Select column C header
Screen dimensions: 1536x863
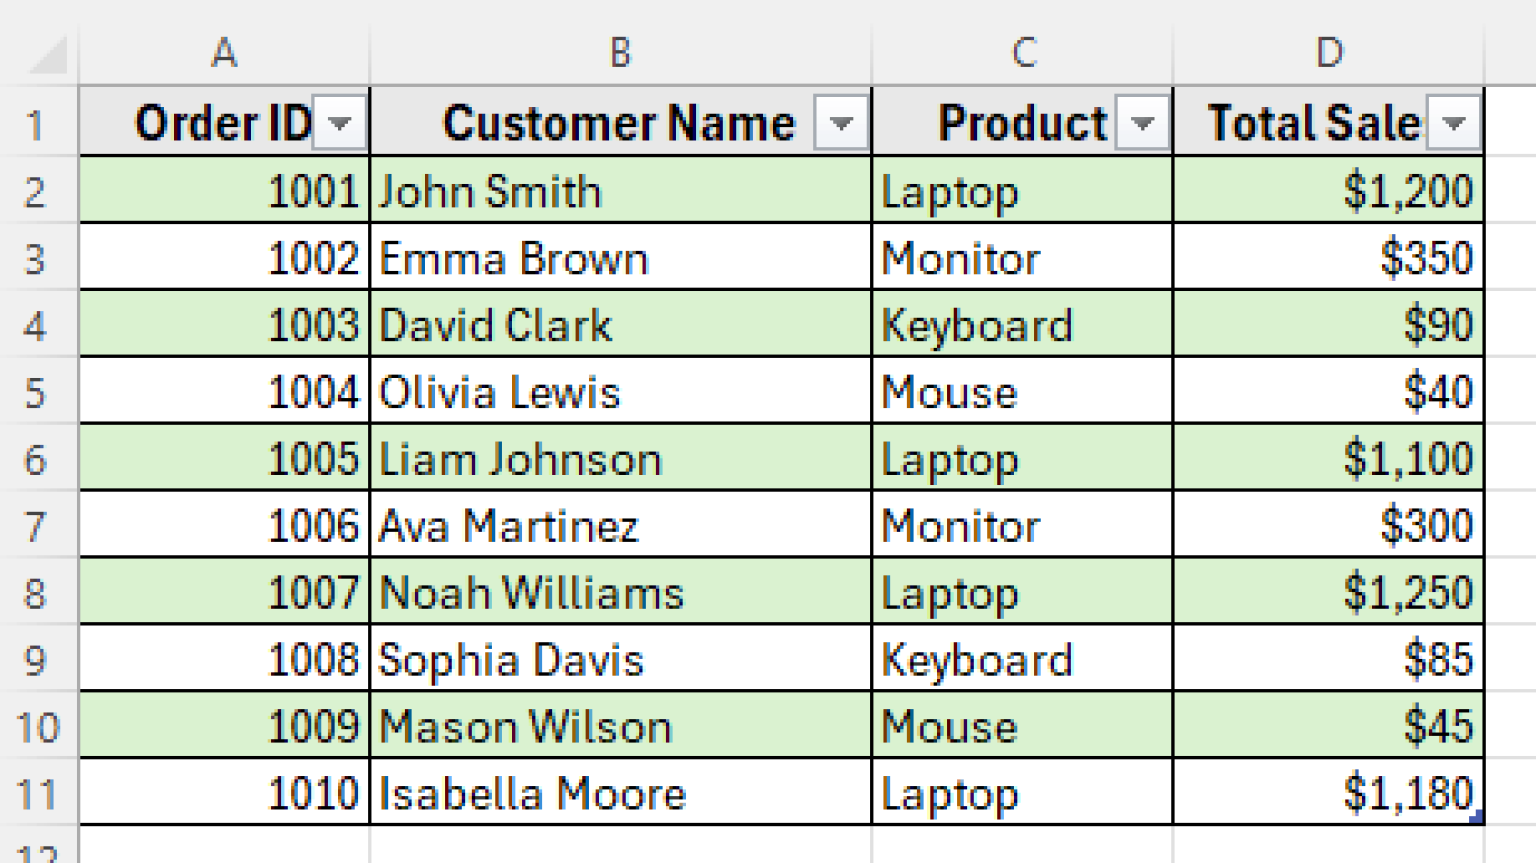pyautogui.click(x=1022, y=52)
